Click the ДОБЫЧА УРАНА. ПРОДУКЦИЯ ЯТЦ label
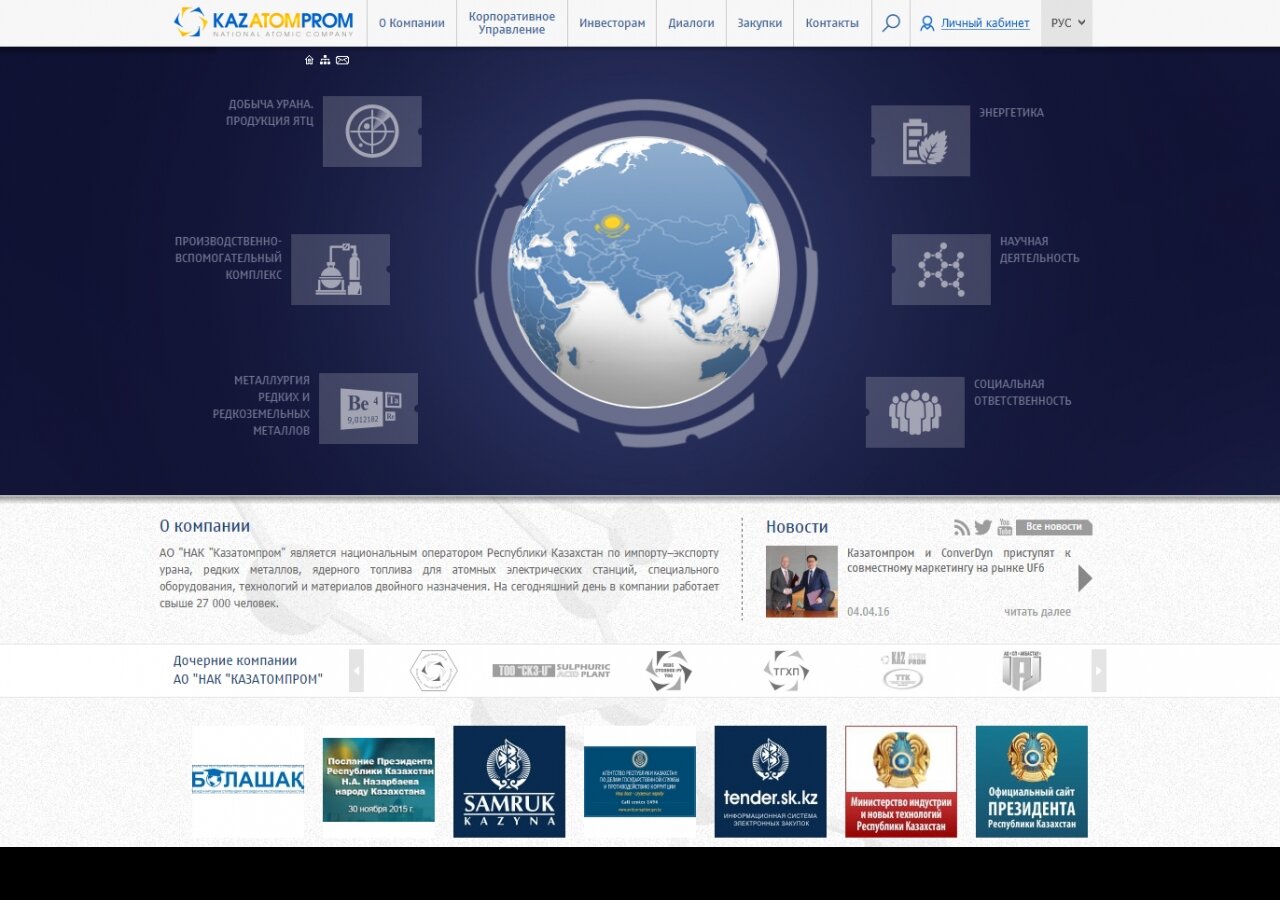The image size is (1280, 900). [x=270, y=112]
